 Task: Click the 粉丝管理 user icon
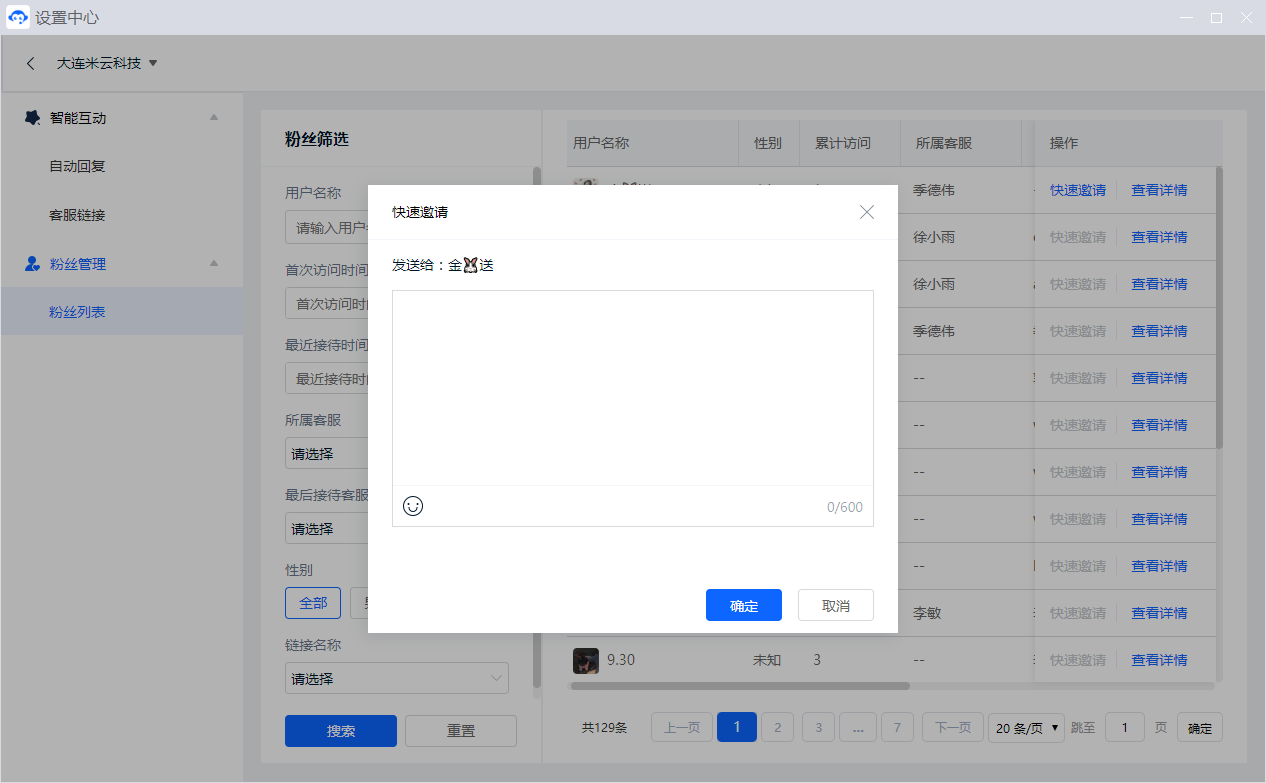click(32, 265)
